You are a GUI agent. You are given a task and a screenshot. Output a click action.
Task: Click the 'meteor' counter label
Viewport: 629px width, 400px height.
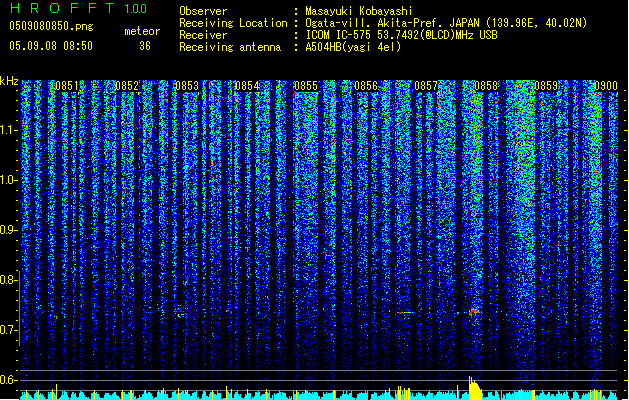pyautogui.click(x=142, y=31)
